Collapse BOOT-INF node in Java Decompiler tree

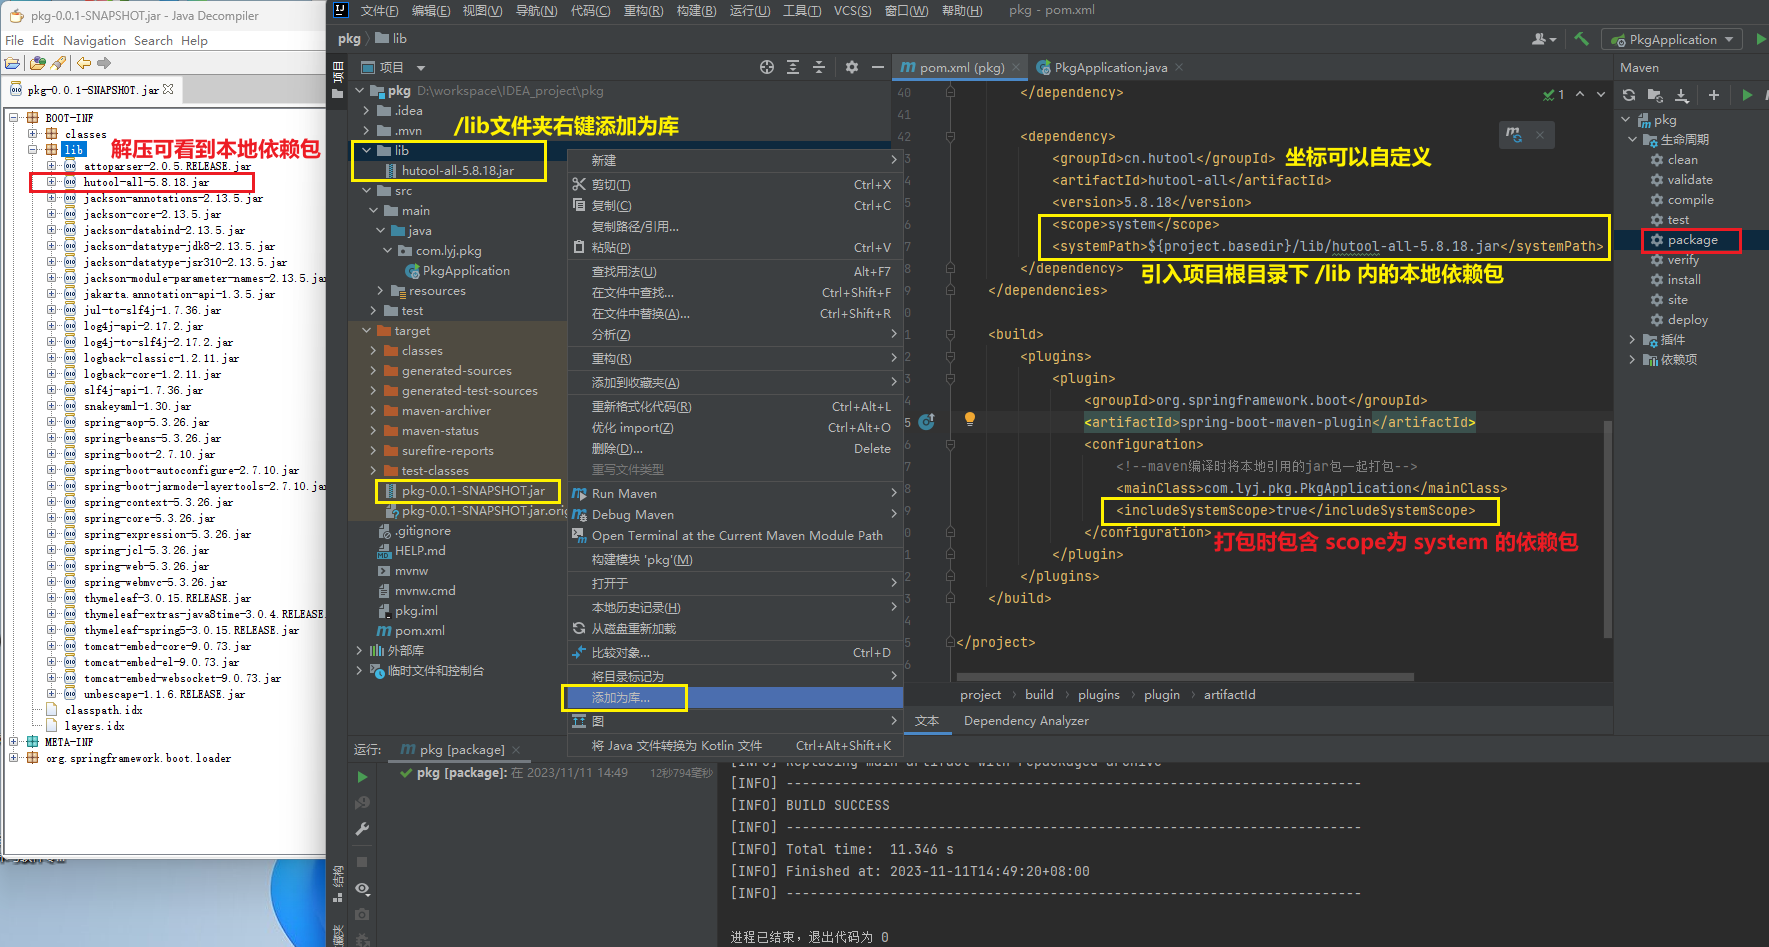tap(14, 118)
